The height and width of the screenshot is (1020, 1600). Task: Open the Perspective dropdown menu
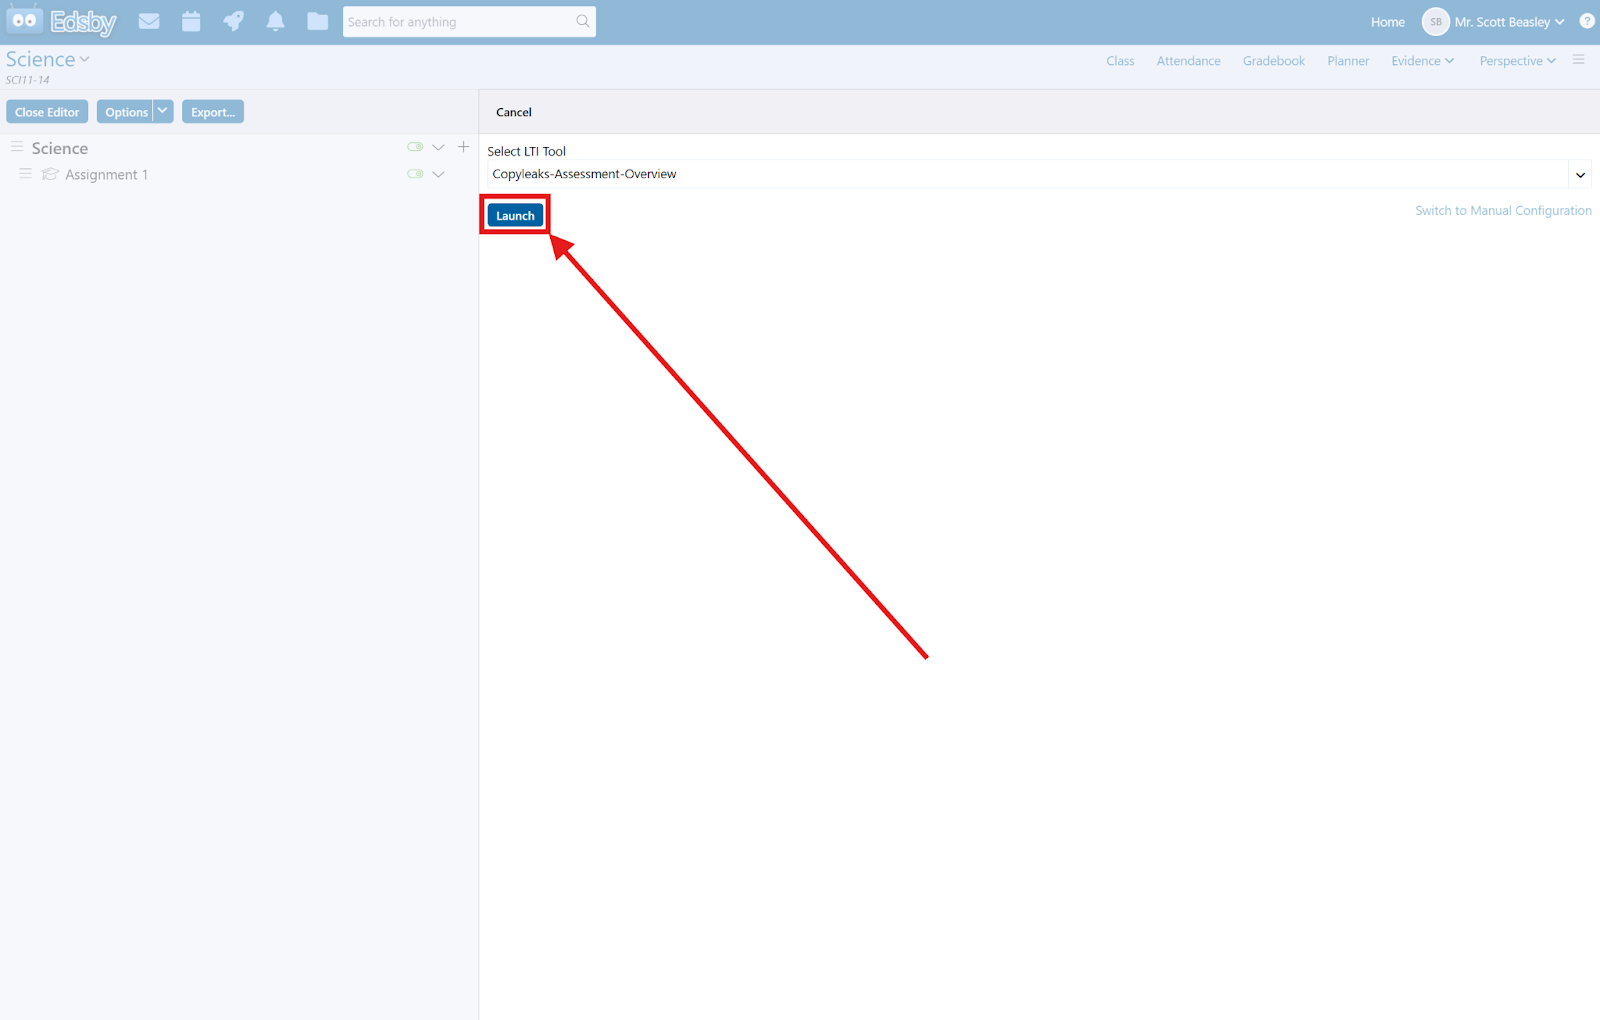point(1517,61)
